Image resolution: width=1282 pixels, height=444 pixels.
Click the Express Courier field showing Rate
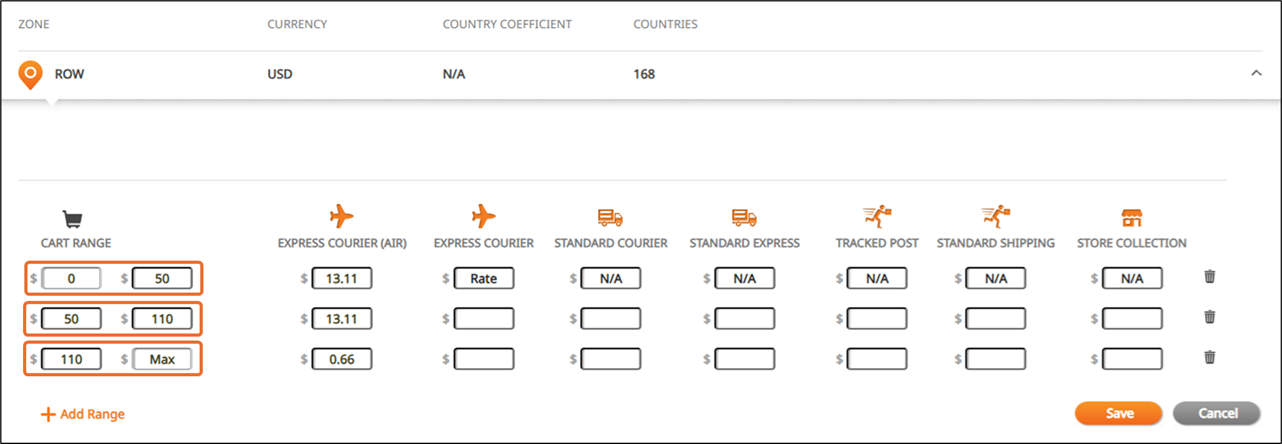tap(484, 279)
